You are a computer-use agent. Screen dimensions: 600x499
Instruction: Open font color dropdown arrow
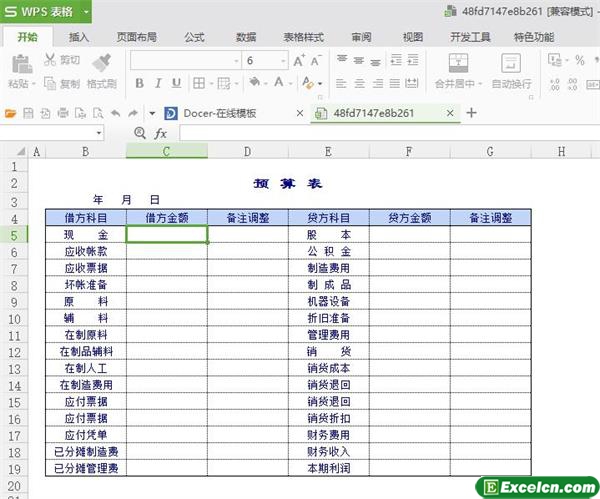click(290, 83)
